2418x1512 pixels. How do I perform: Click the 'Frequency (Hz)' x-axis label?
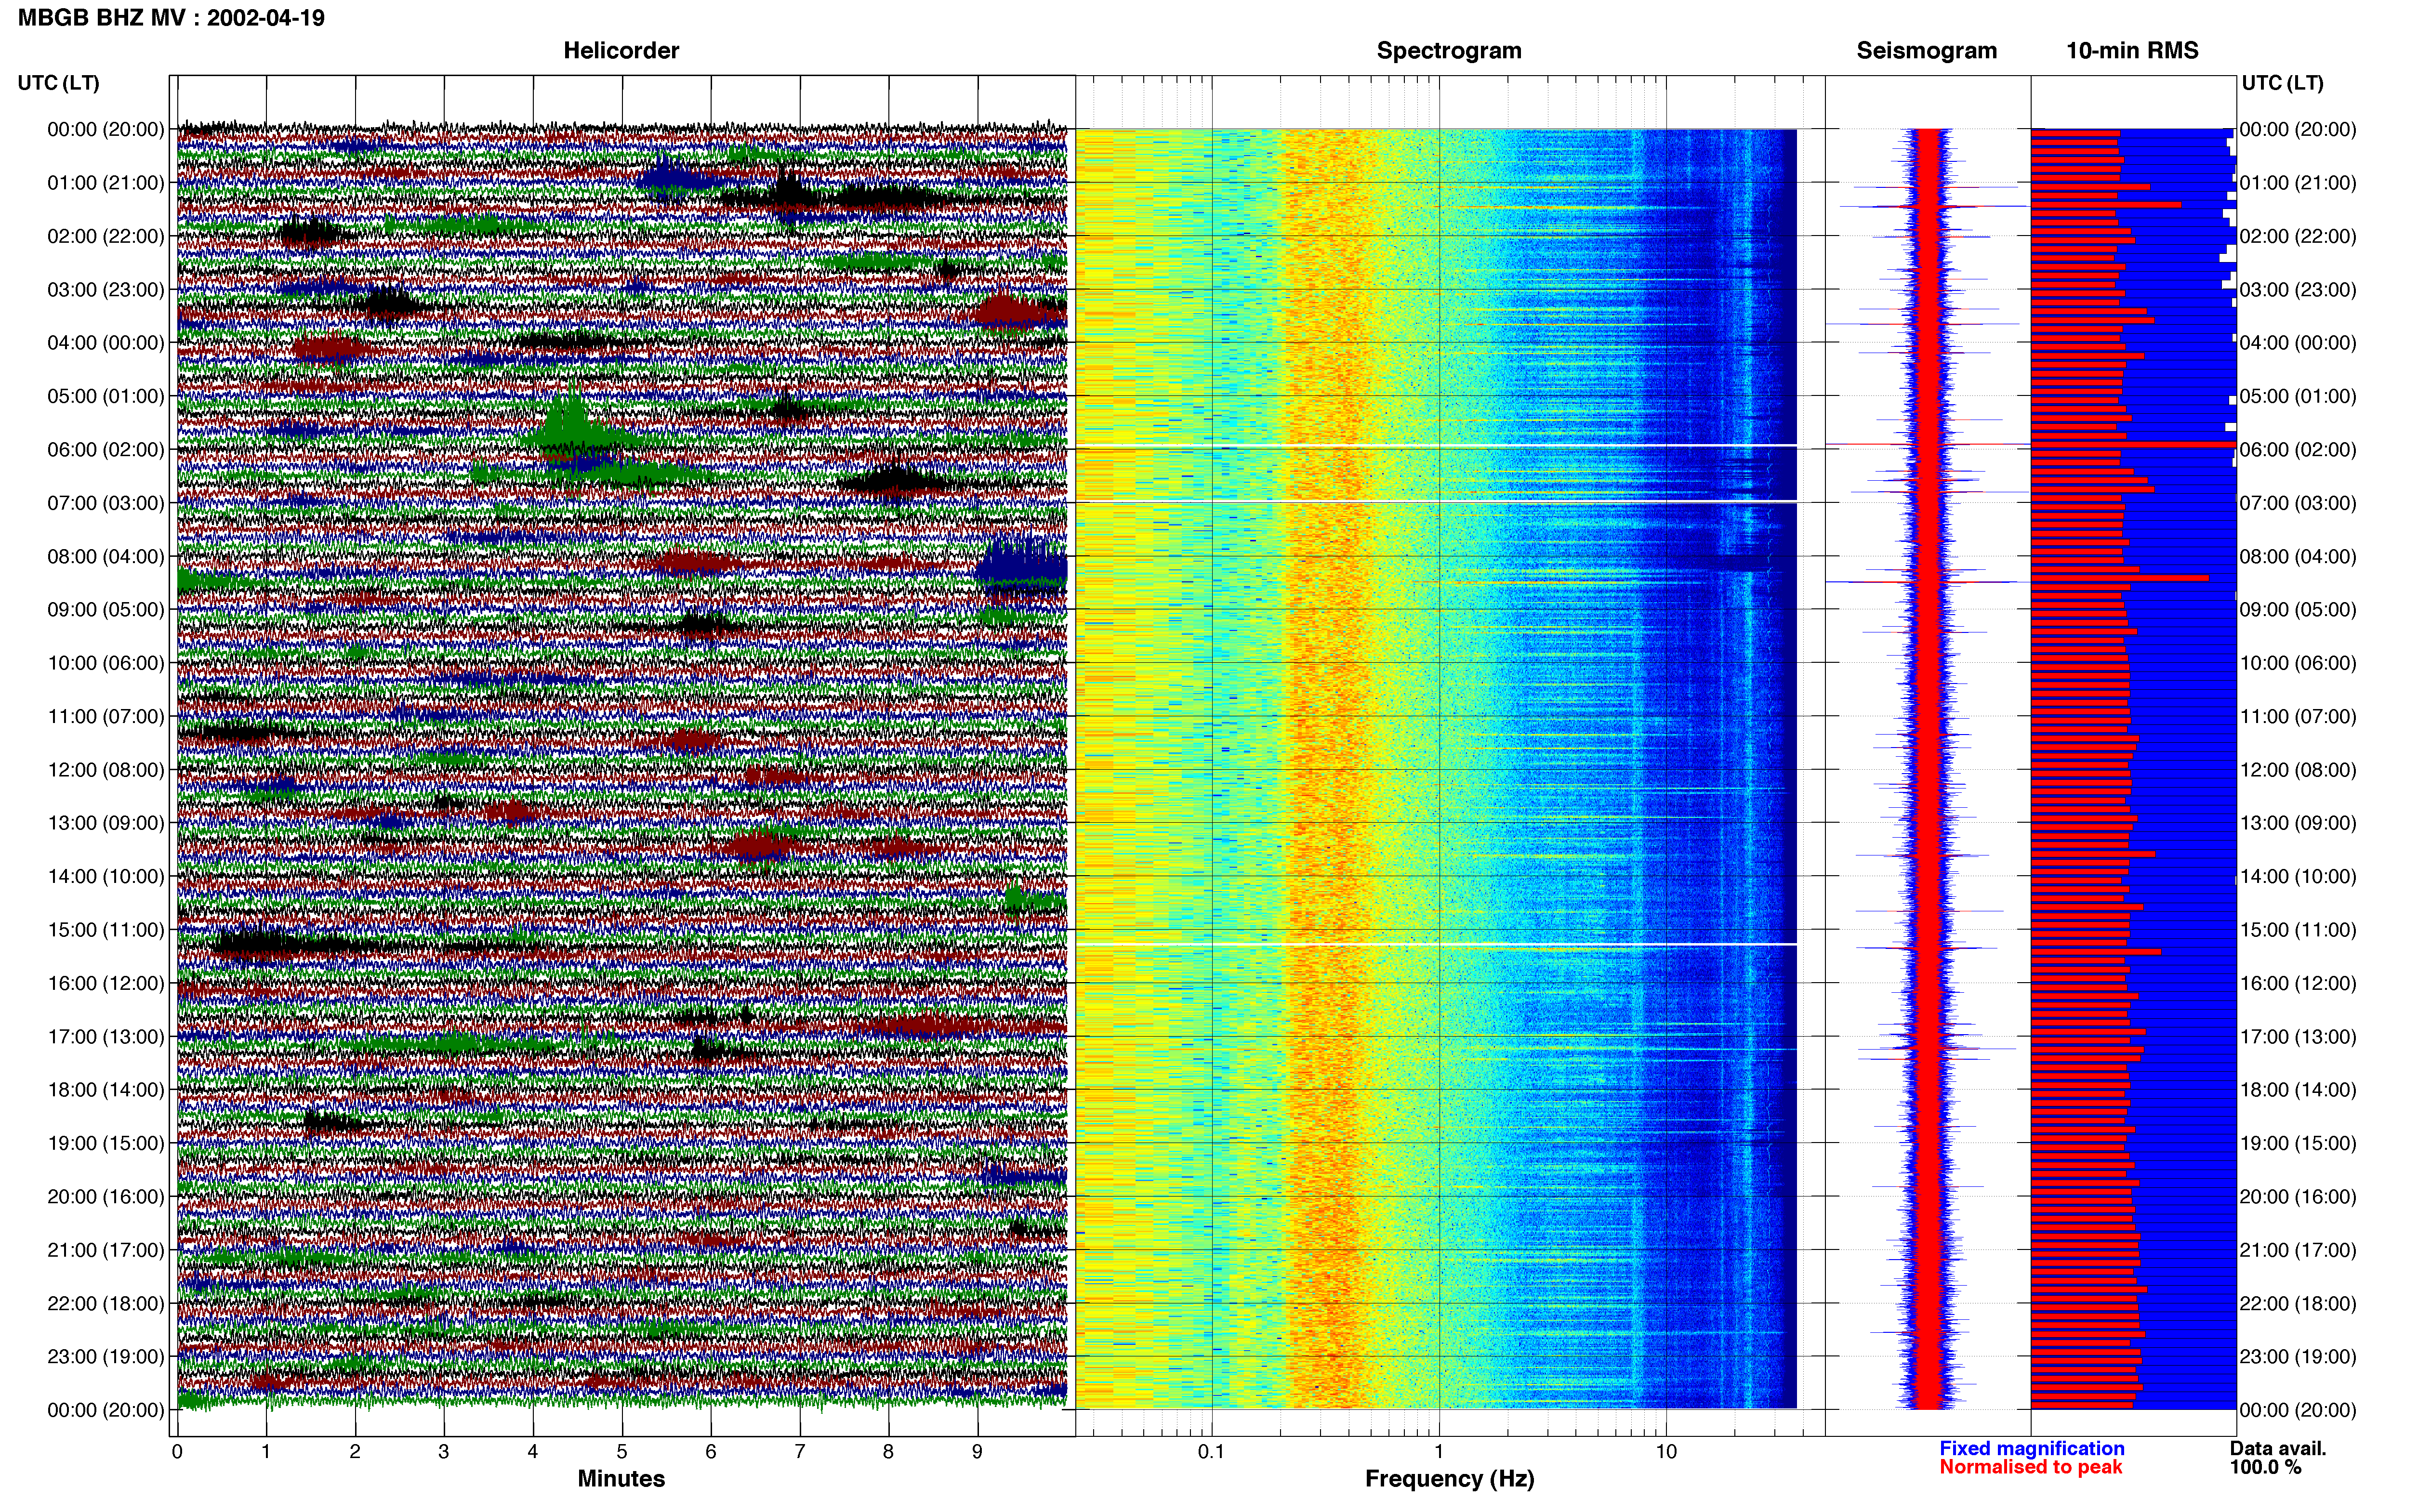point(1449,1479)
